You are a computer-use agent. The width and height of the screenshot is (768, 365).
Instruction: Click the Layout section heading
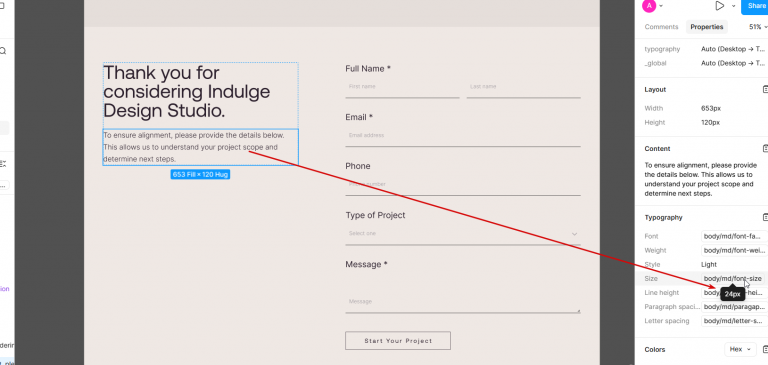pos(655,90)
